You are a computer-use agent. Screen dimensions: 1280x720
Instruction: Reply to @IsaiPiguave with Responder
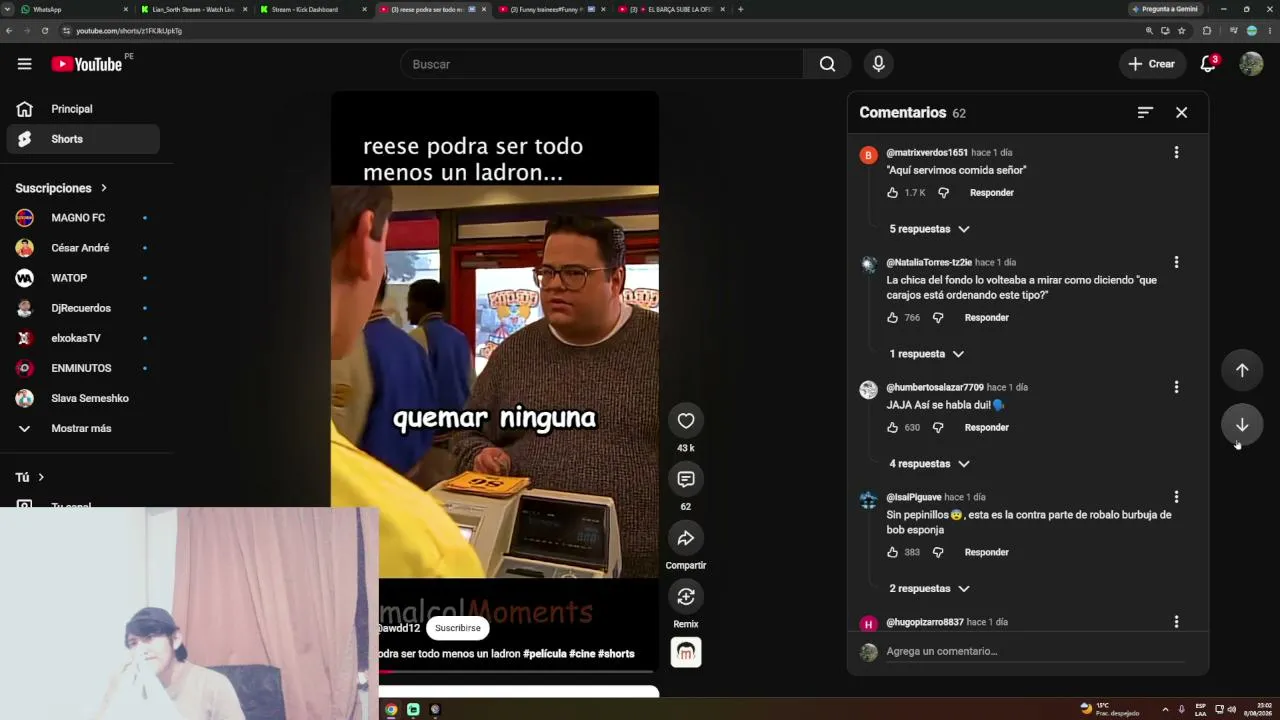[987, 553]
